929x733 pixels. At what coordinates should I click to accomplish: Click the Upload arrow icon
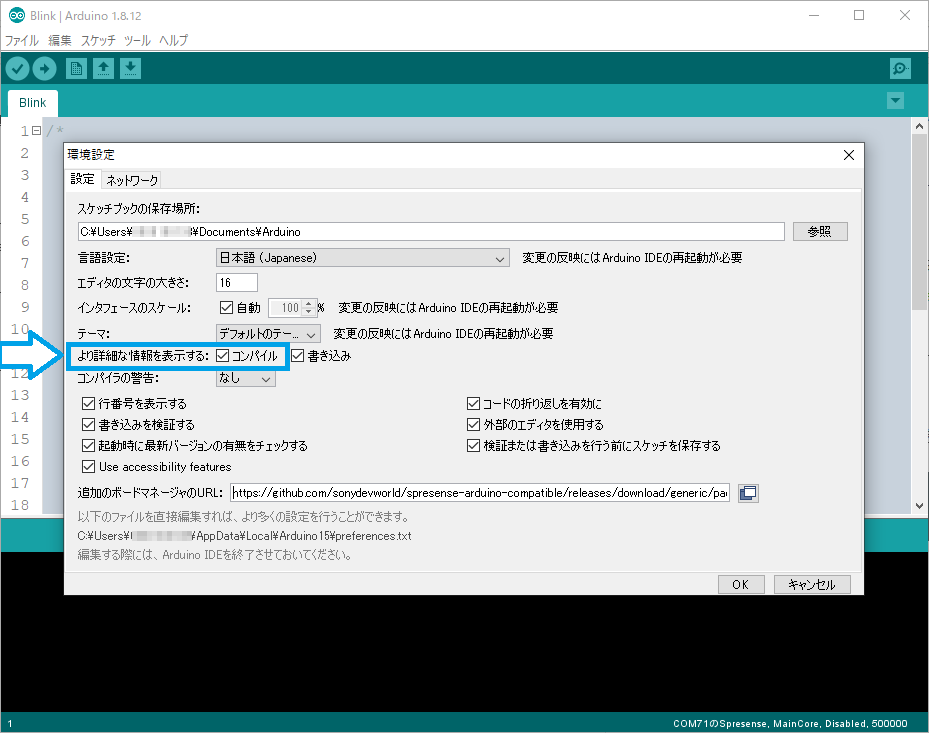tap(44, 69)
